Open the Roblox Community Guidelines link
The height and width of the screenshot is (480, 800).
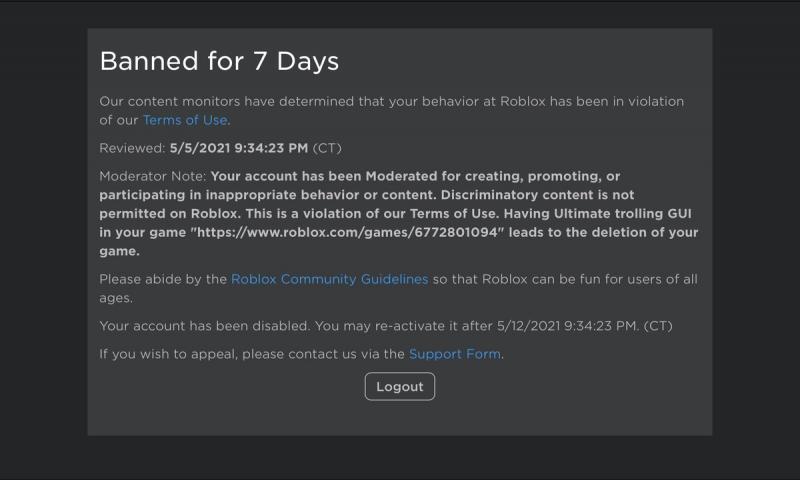click(330, 280)
